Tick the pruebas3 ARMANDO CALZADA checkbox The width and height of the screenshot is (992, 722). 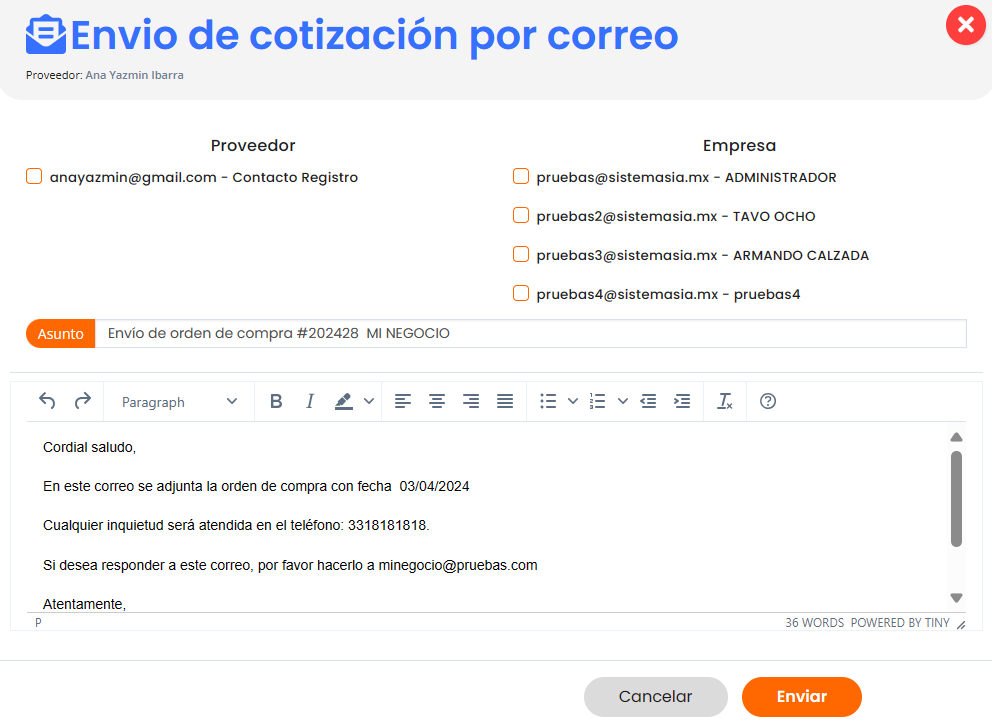pos(521,255)
